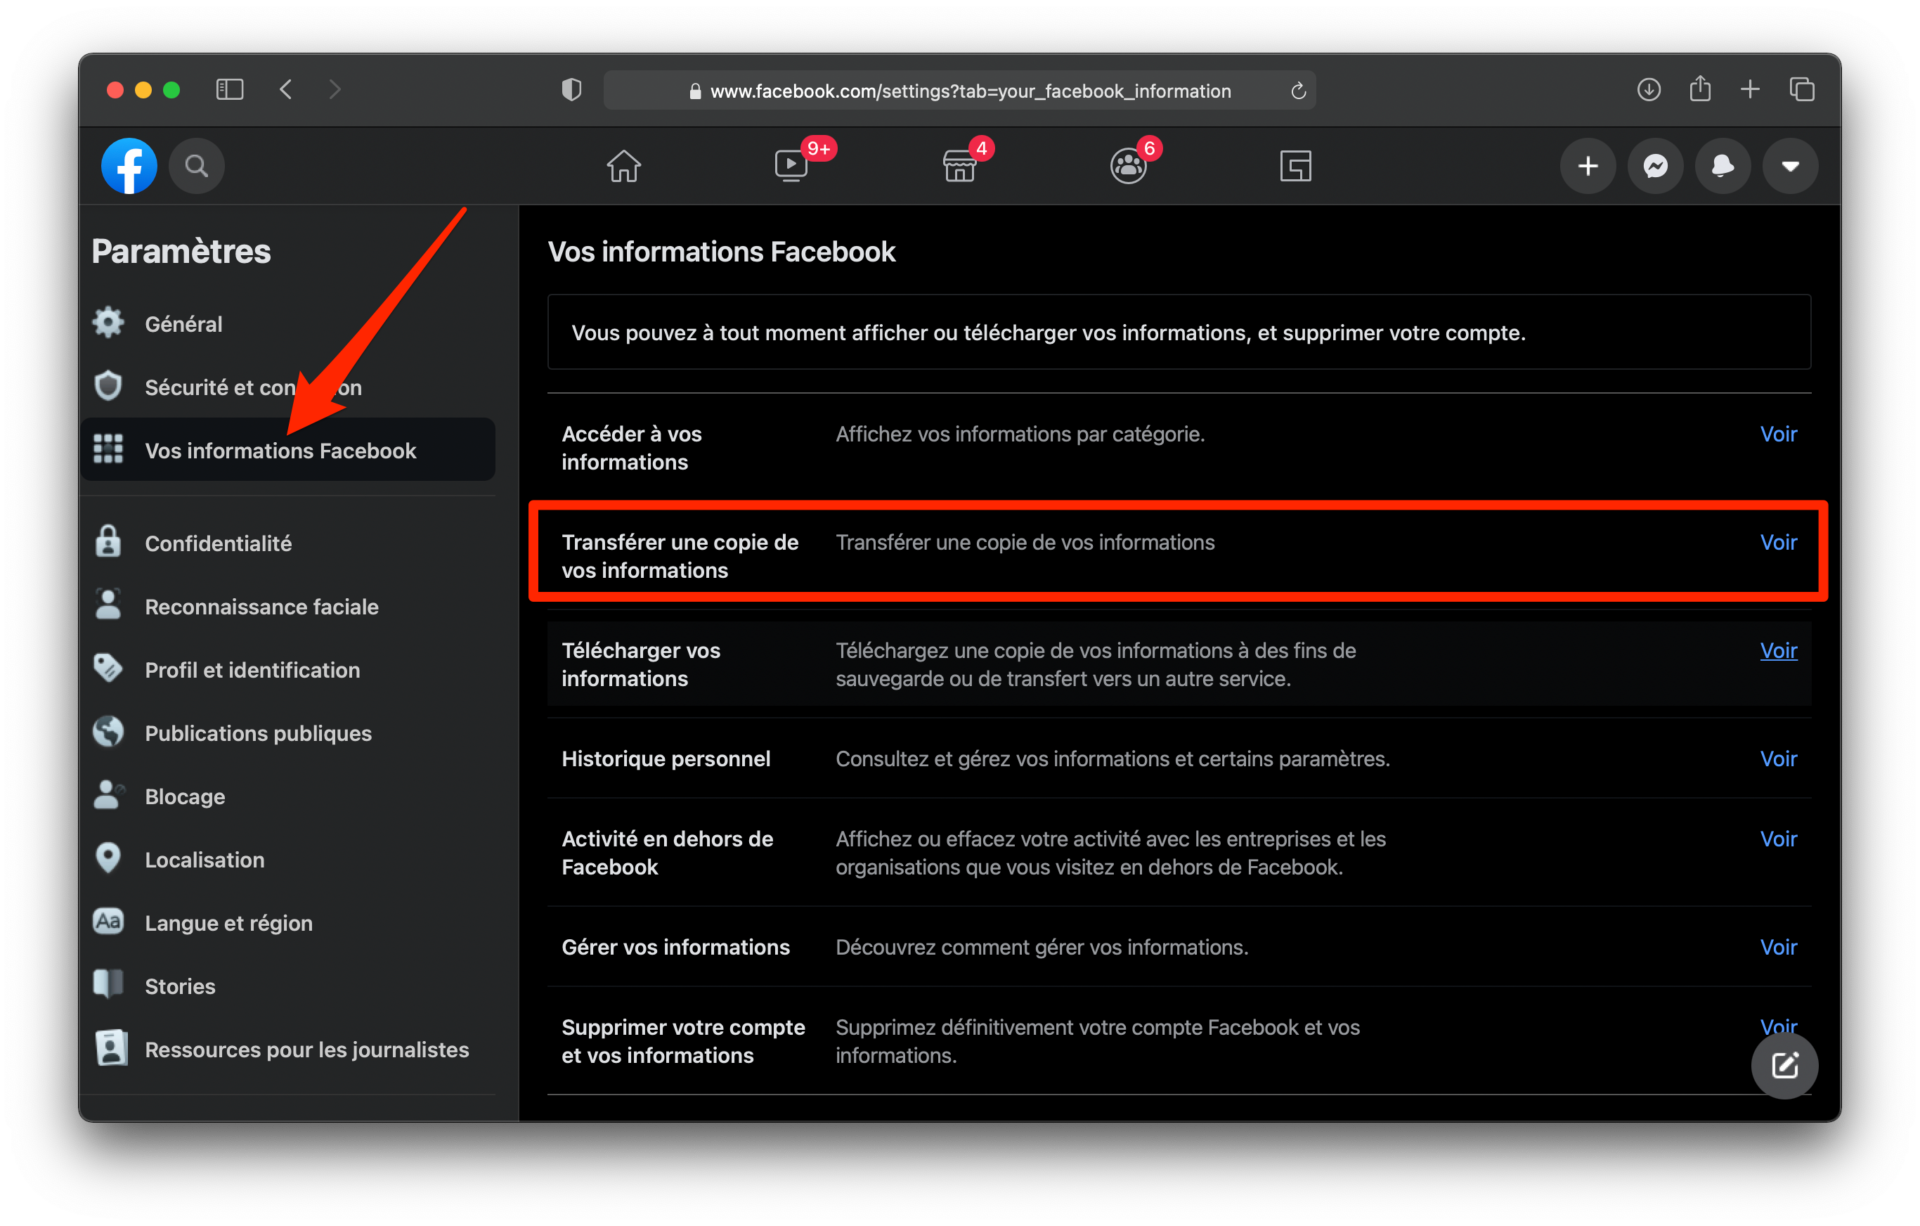Open the Safari share menu
This screenshot has height=1226, width=1920.
[x=1700, y=89]
